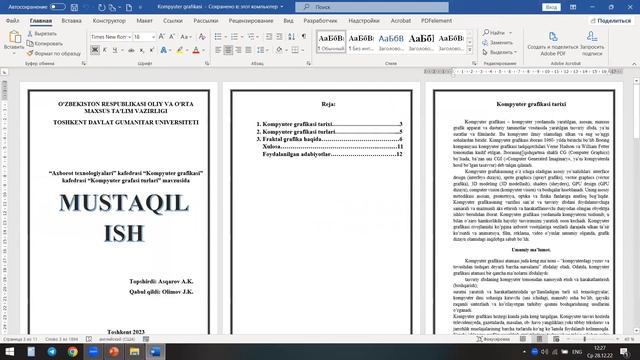Toggle Superscript formatting
The width and height of the screenshot is (640, 360).
[151, 50]
